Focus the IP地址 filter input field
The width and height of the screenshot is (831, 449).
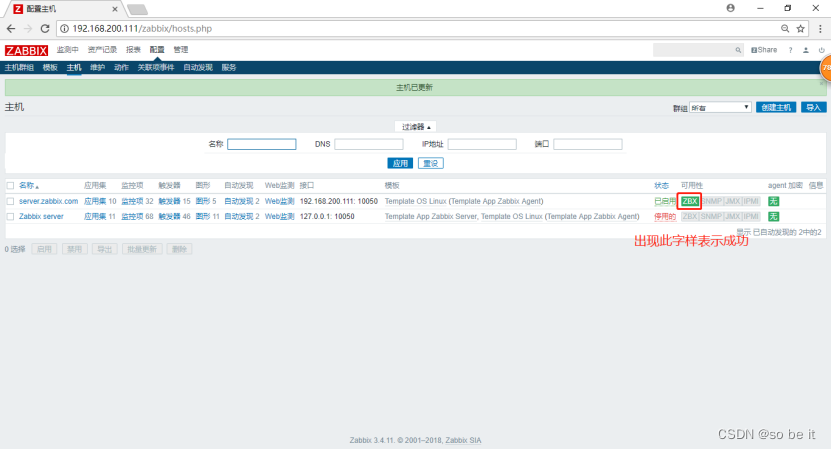tap(482, 144)
